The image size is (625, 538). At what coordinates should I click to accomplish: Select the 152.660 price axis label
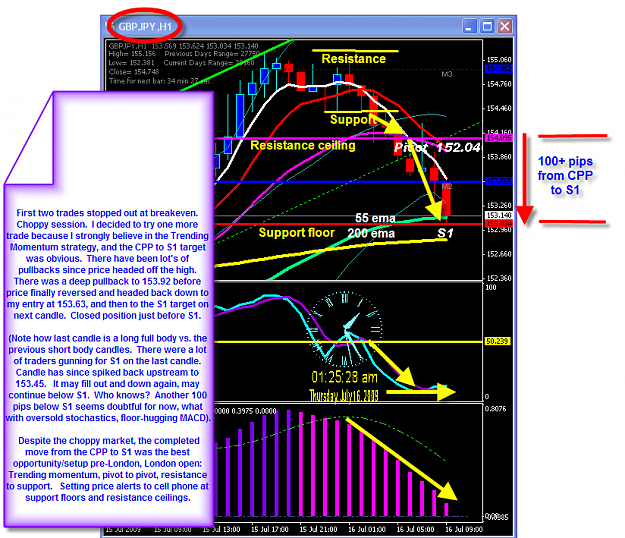499,254
